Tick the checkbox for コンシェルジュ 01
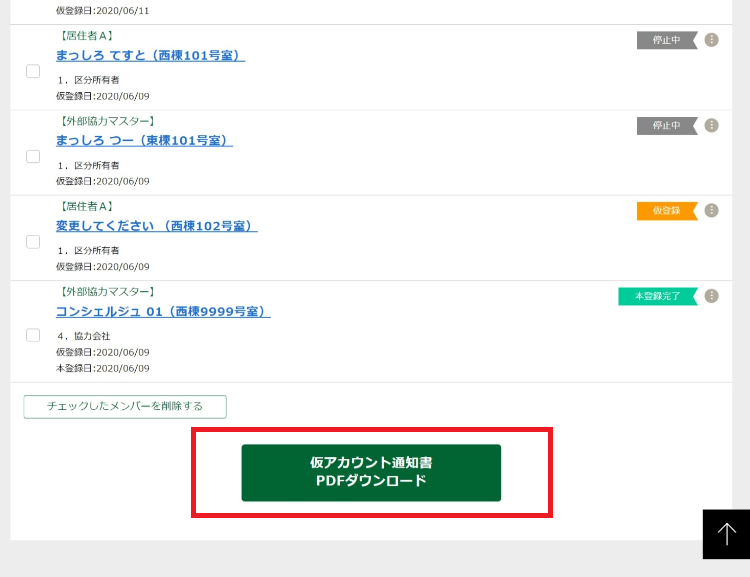Viewport: 750px width, 577px height. pos(33,335)
